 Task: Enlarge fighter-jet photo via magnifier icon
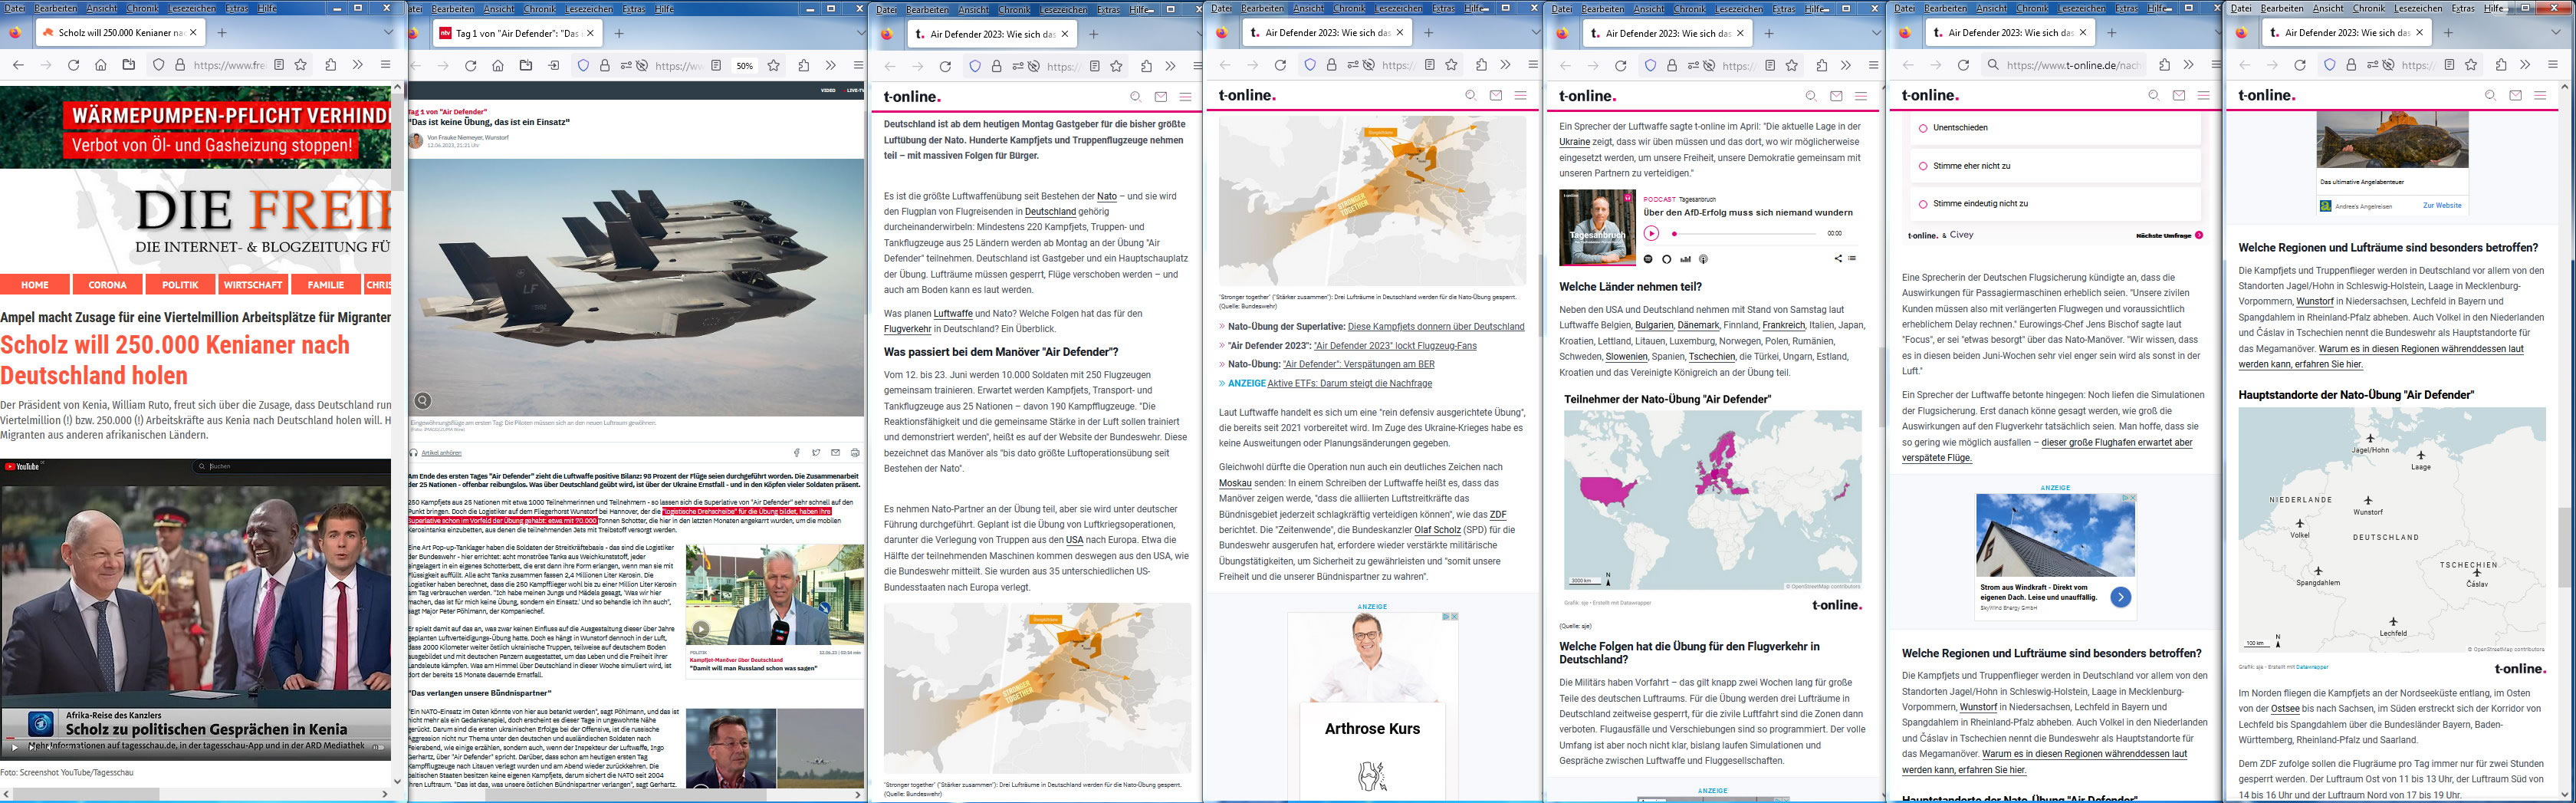coord(423,401)
